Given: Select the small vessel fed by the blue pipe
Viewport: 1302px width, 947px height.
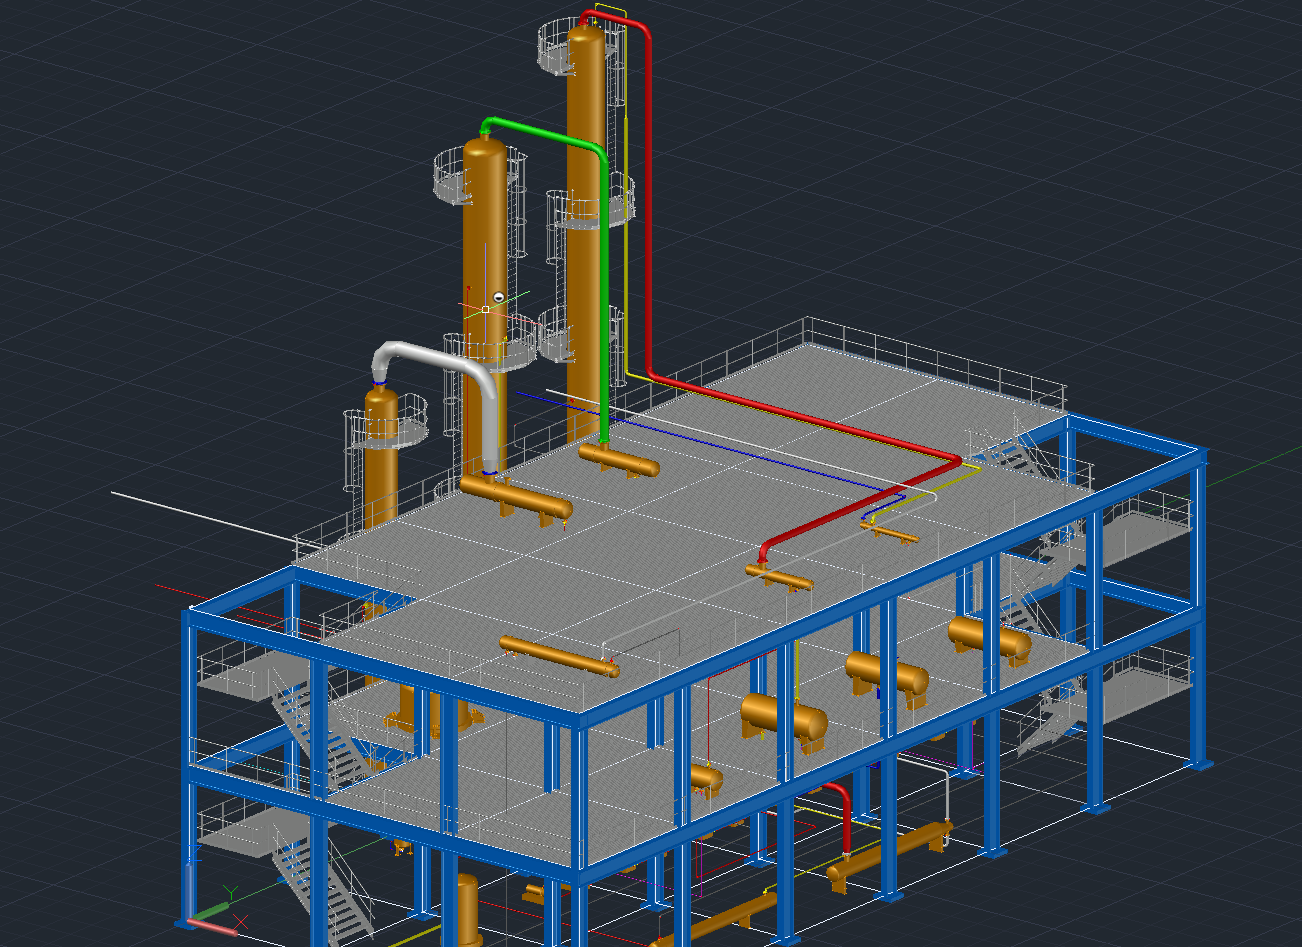Looking at the screenshot, I should (890, 531).
